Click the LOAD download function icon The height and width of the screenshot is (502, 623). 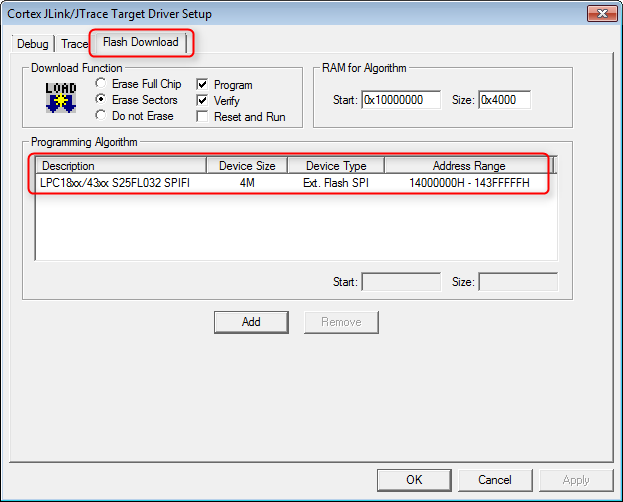[x=61, y=99]
